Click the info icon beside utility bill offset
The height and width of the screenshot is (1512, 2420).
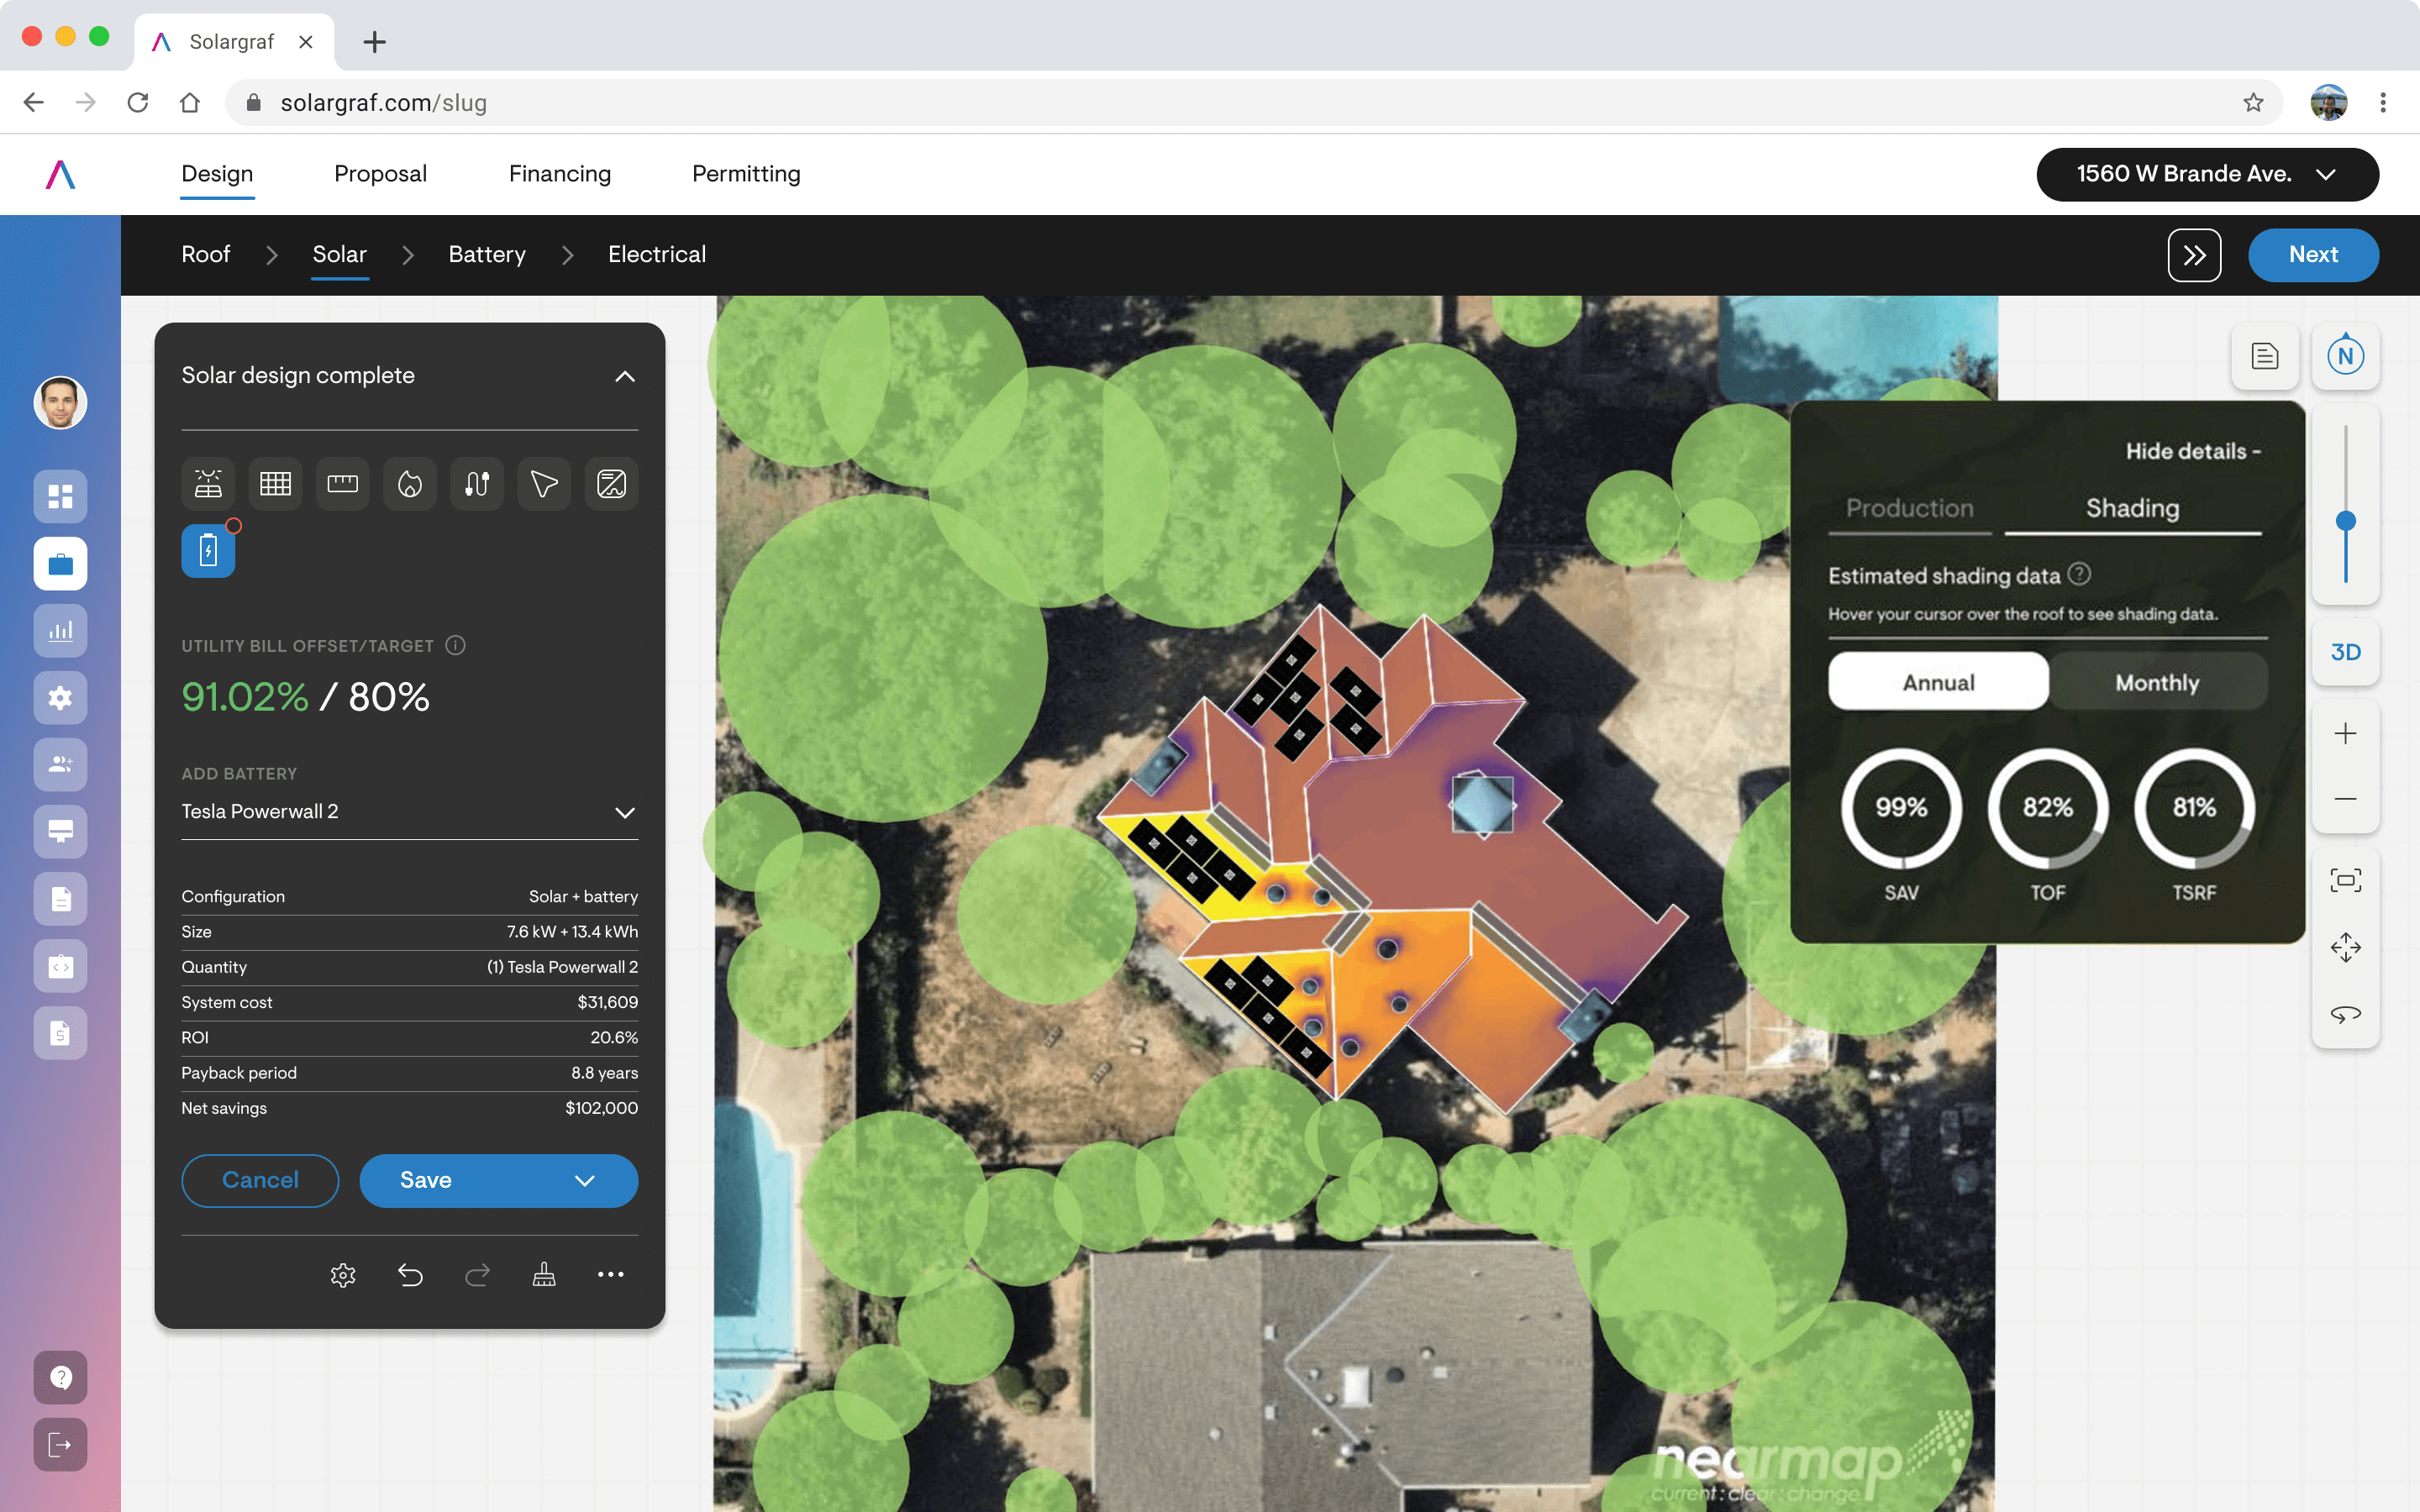point(455,645)
